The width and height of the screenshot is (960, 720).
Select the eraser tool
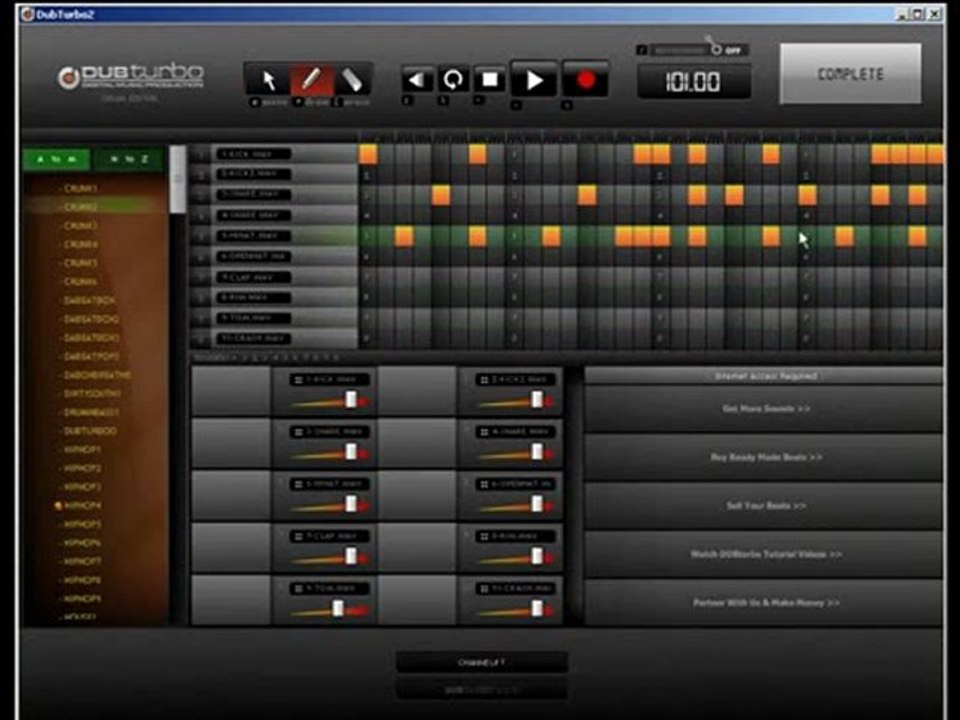click(352, 80)
